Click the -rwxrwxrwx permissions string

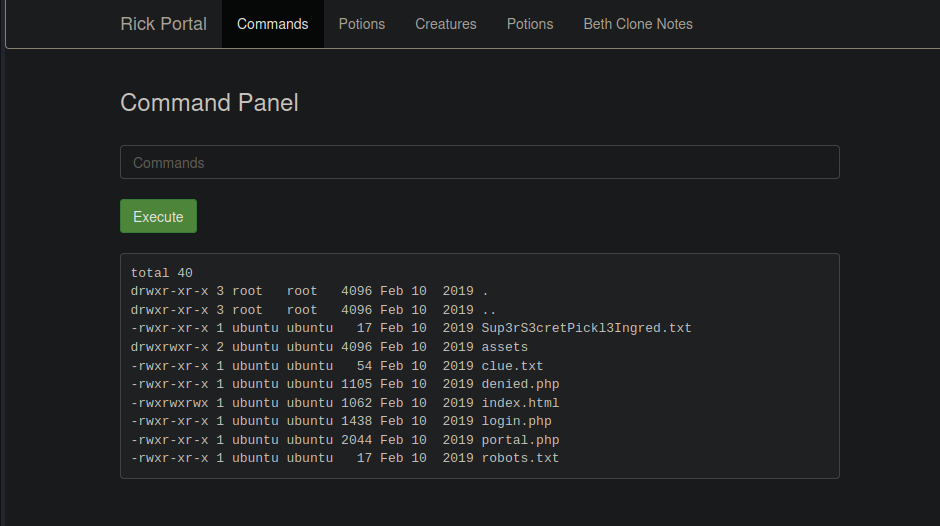[169, 403]
